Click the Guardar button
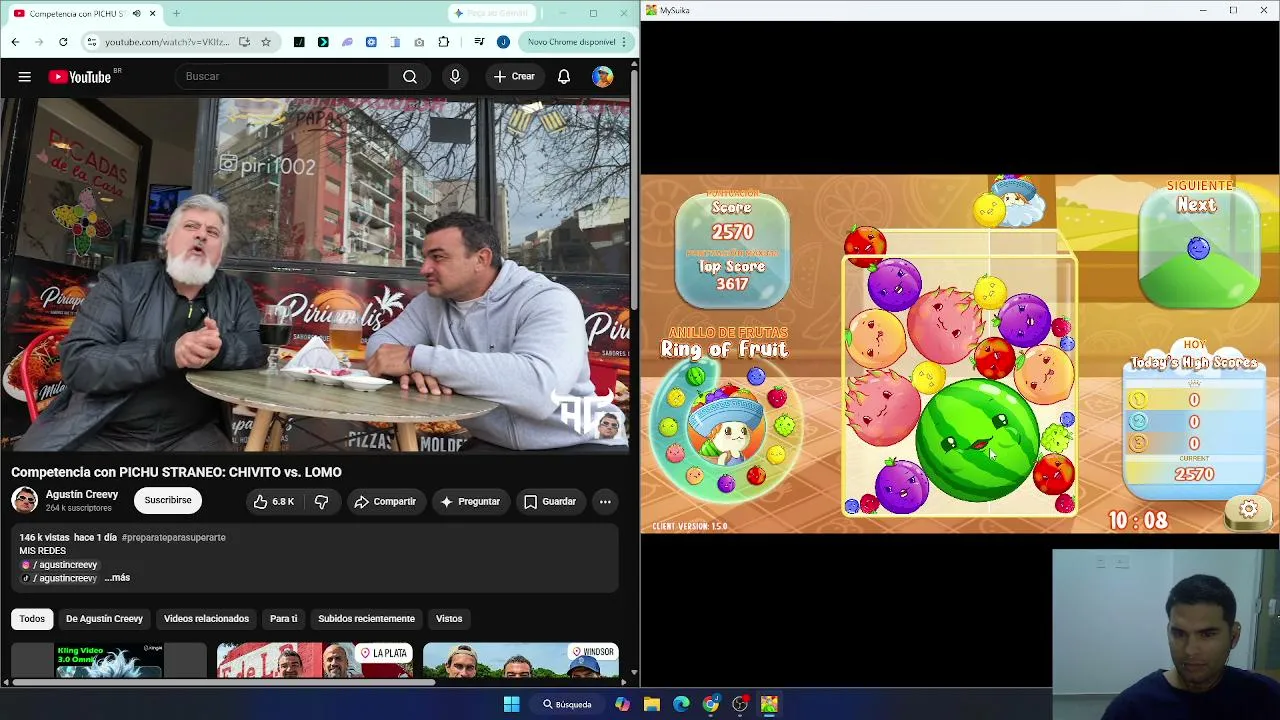Viewport: 1280px width, 720px height. tap(550, 501)
